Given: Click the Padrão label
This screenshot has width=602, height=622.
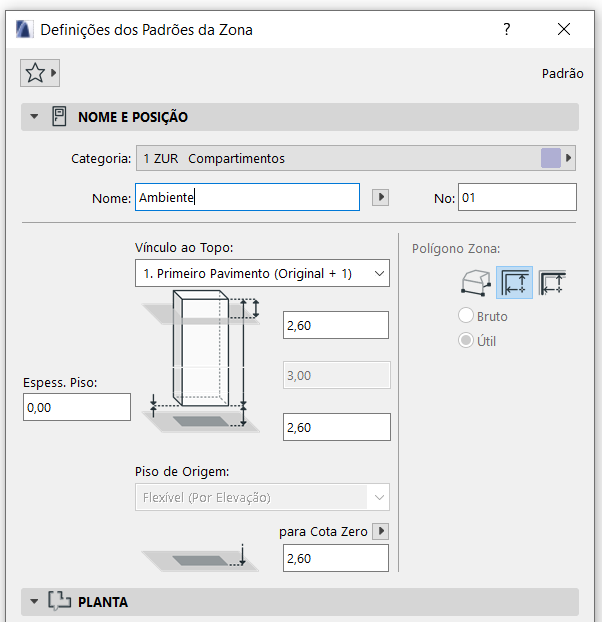Looking at the screenshot, I should click(562, 73).
